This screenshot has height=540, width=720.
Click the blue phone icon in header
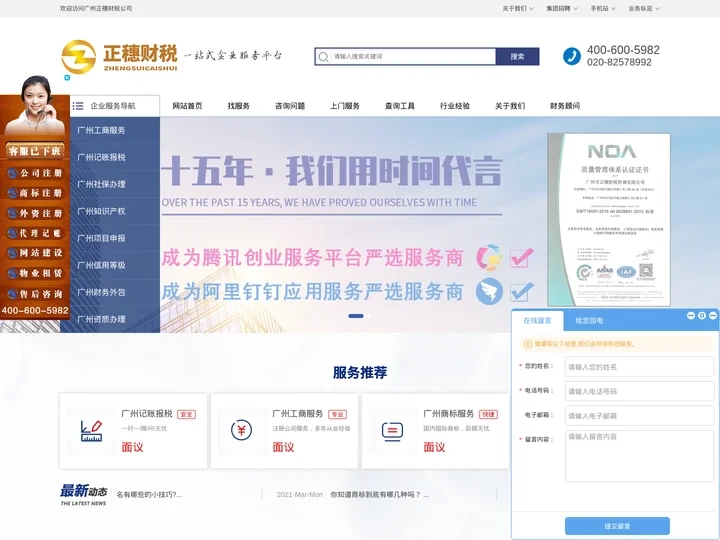click(x=572, y=56)
